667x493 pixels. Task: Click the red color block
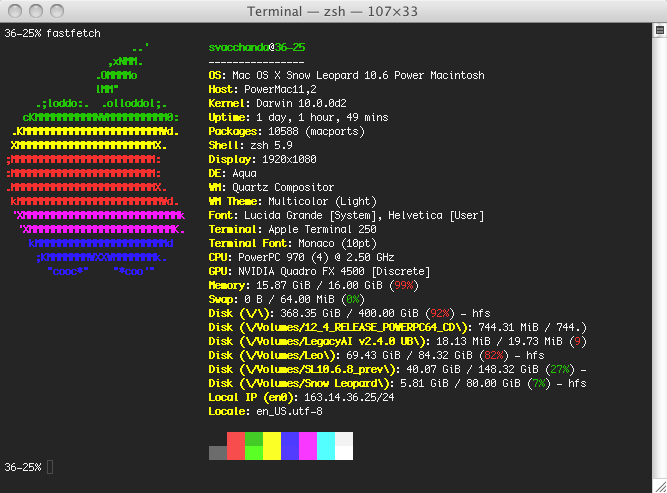pos(236,446)
